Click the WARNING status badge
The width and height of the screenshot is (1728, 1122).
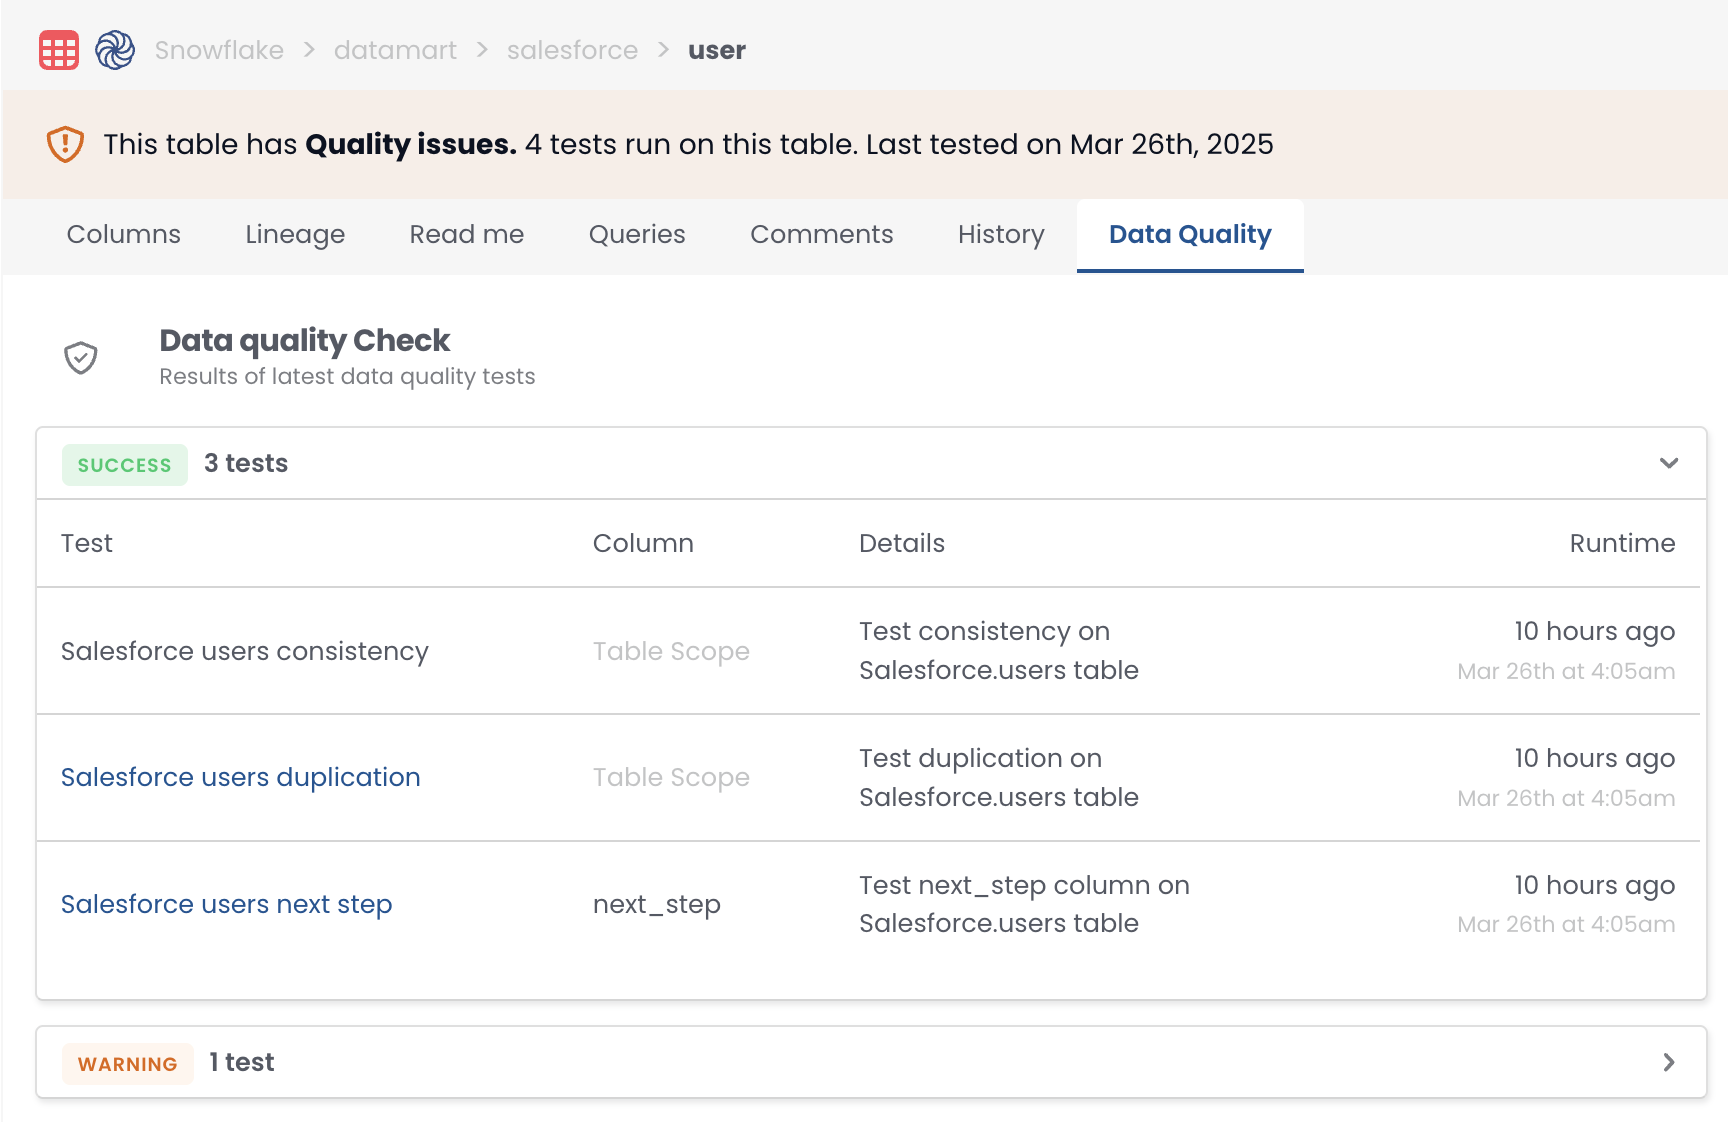pyautogui.click(x=128, y=1064)
